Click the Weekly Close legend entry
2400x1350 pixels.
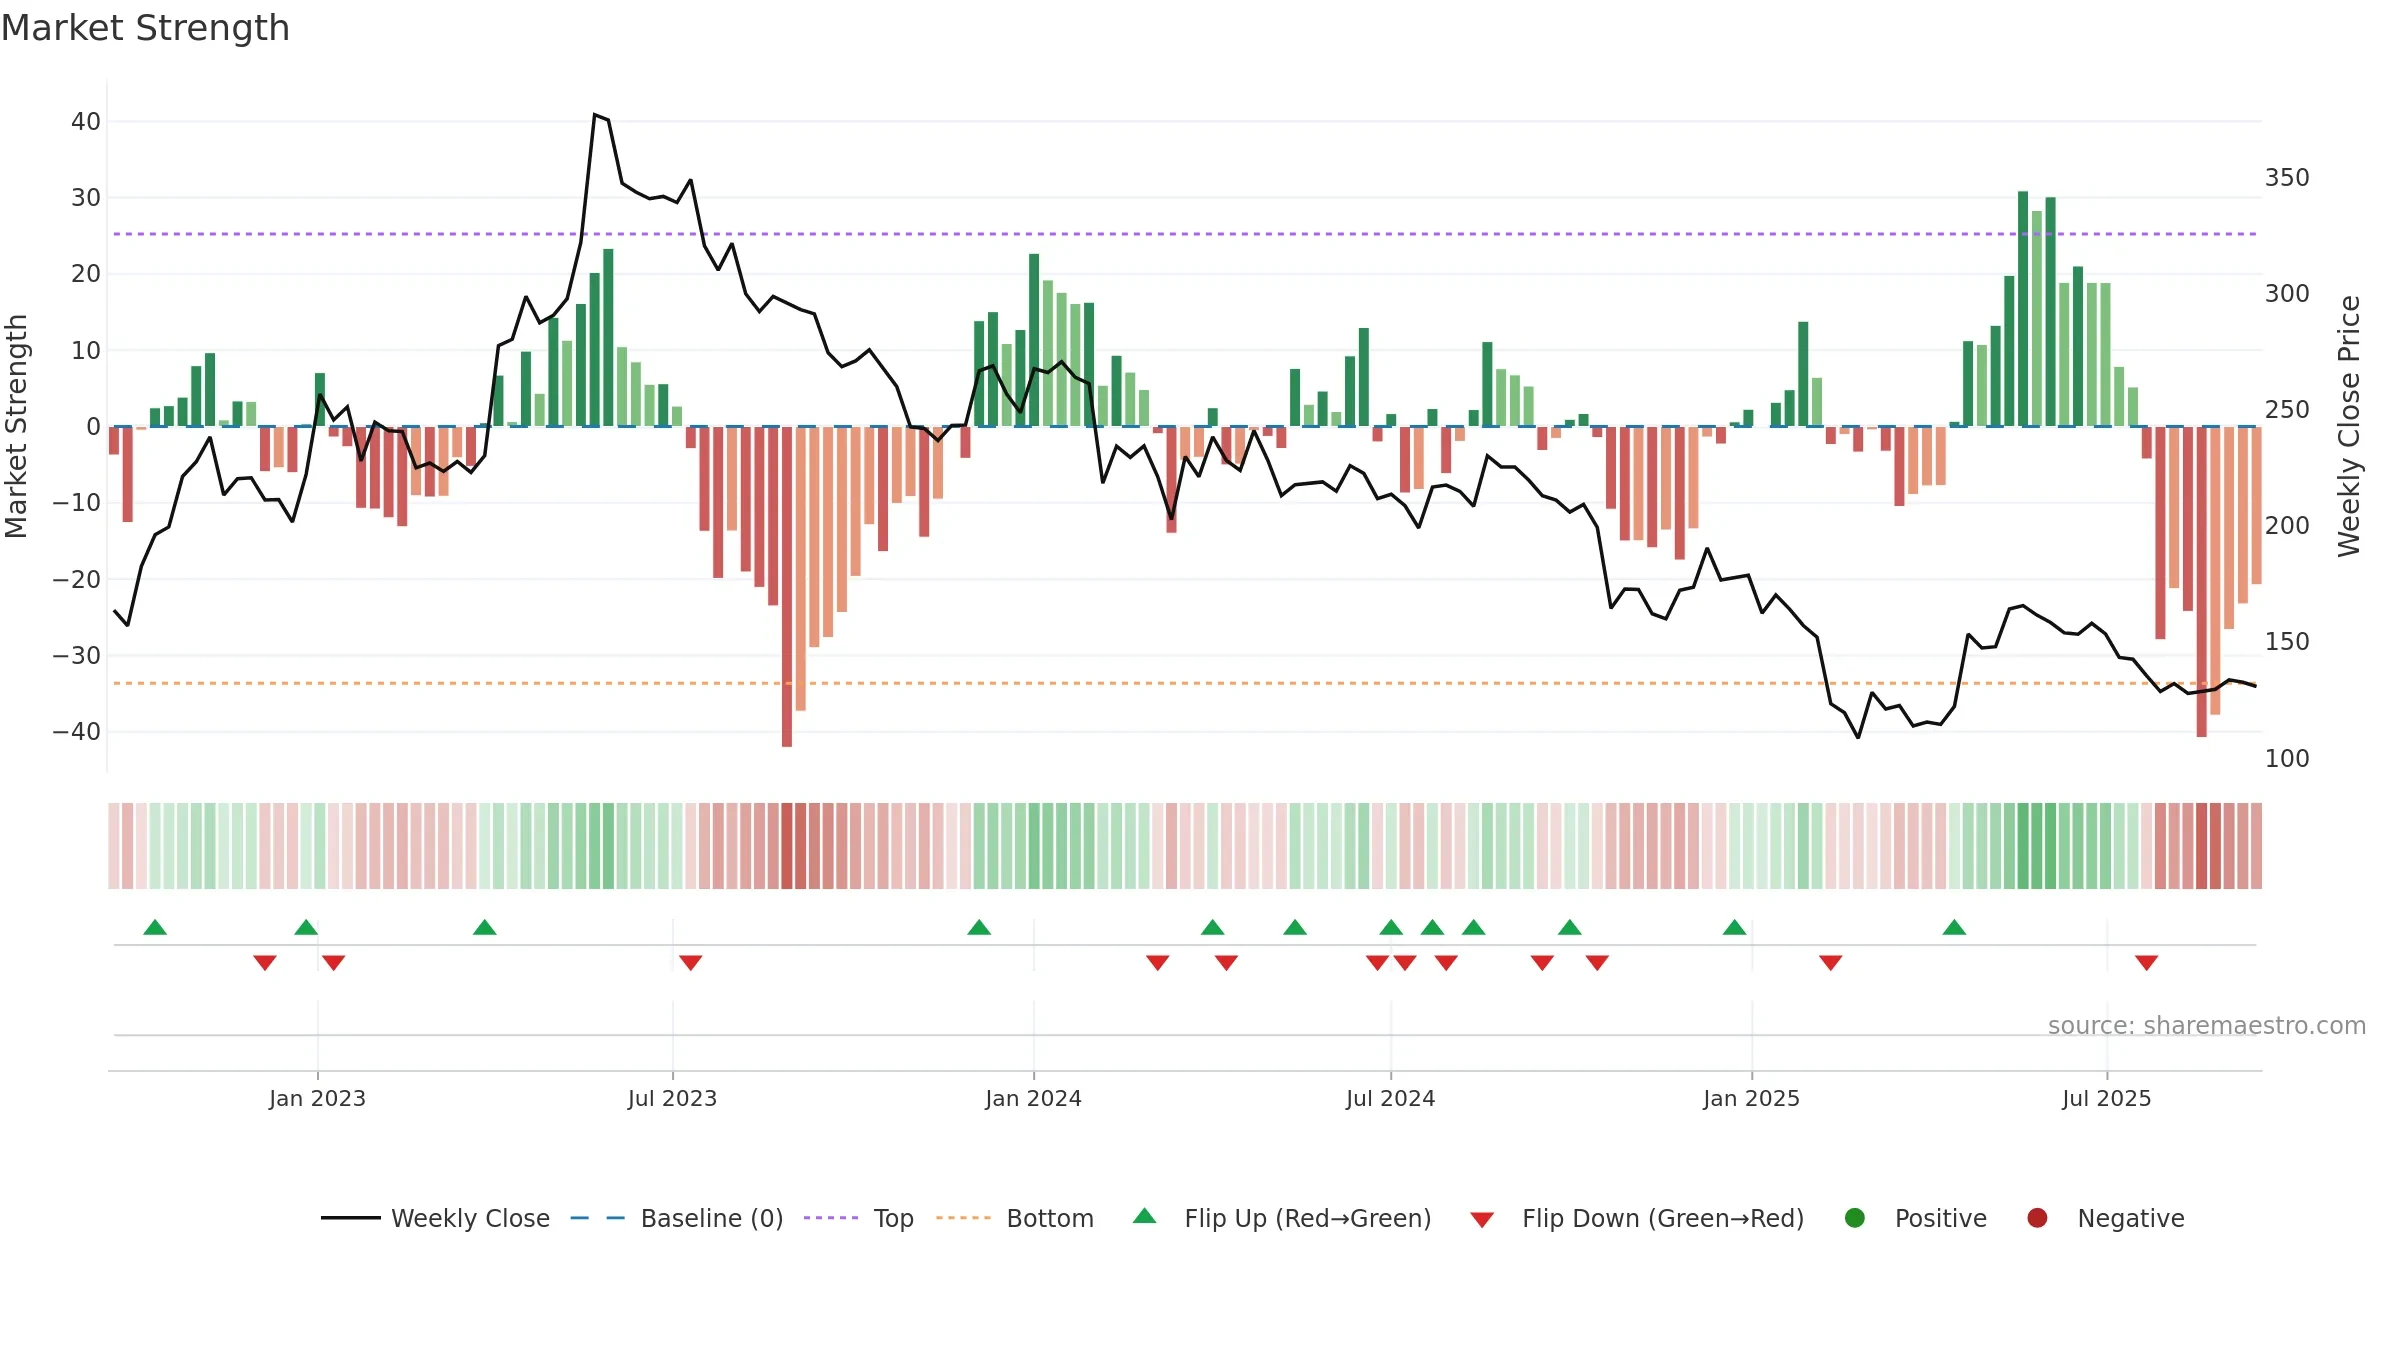(435, 1218)
